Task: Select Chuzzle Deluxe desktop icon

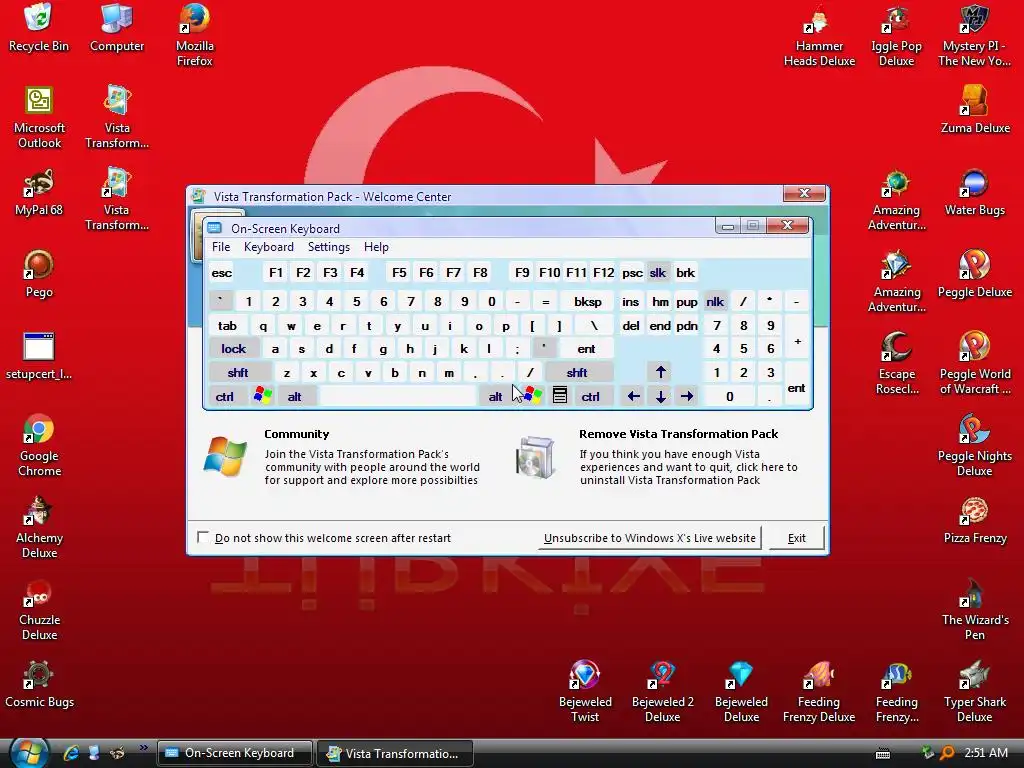Action: [x=39, y=610]
